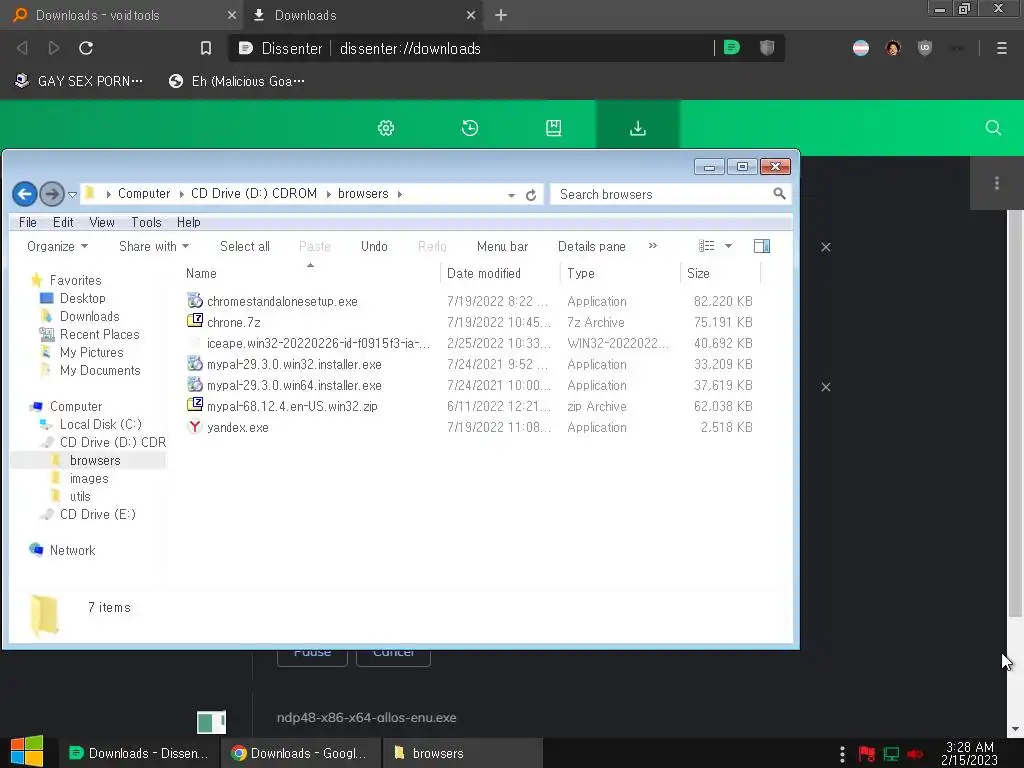The image size is (1024, 768).
Task: Go back in Explorer window
Action: pyautogui.click(x=25, y=194)
